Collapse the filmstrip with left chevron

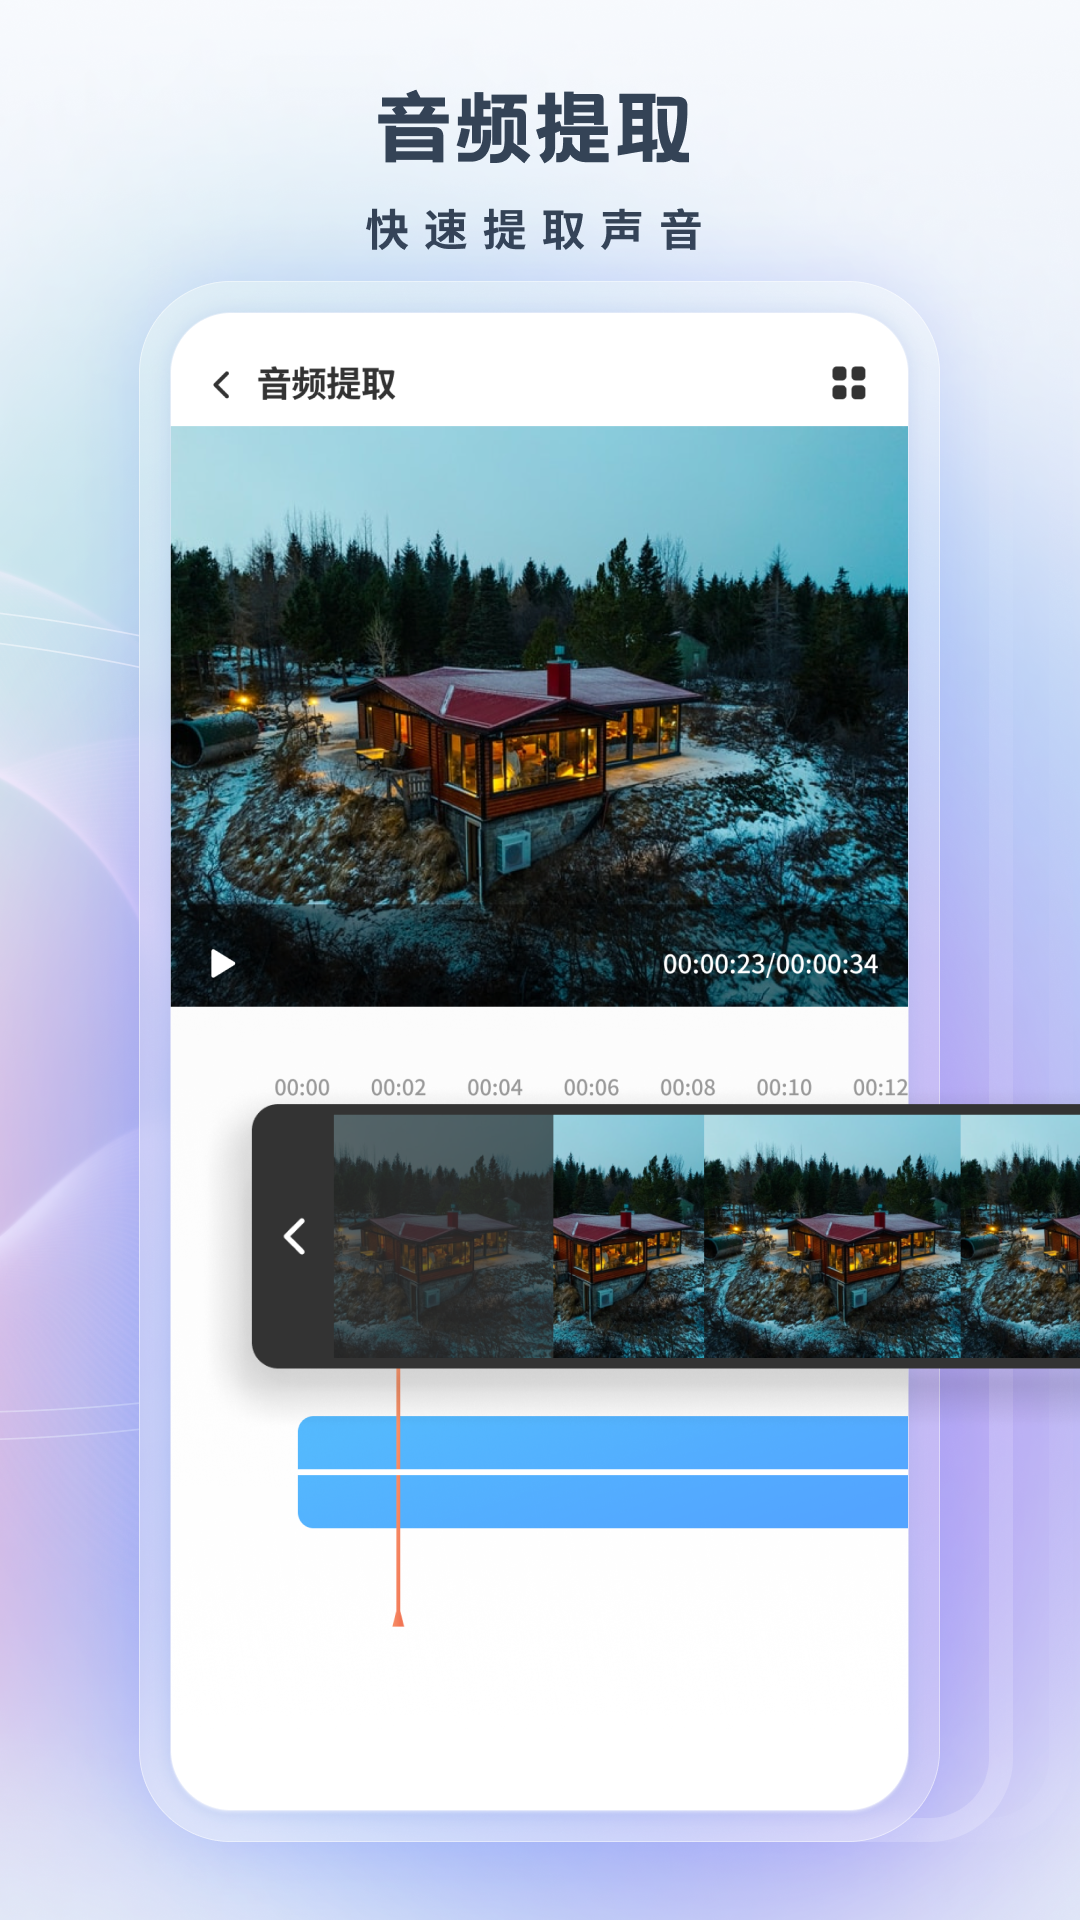pyautogui.click(x=294, y=1237)
